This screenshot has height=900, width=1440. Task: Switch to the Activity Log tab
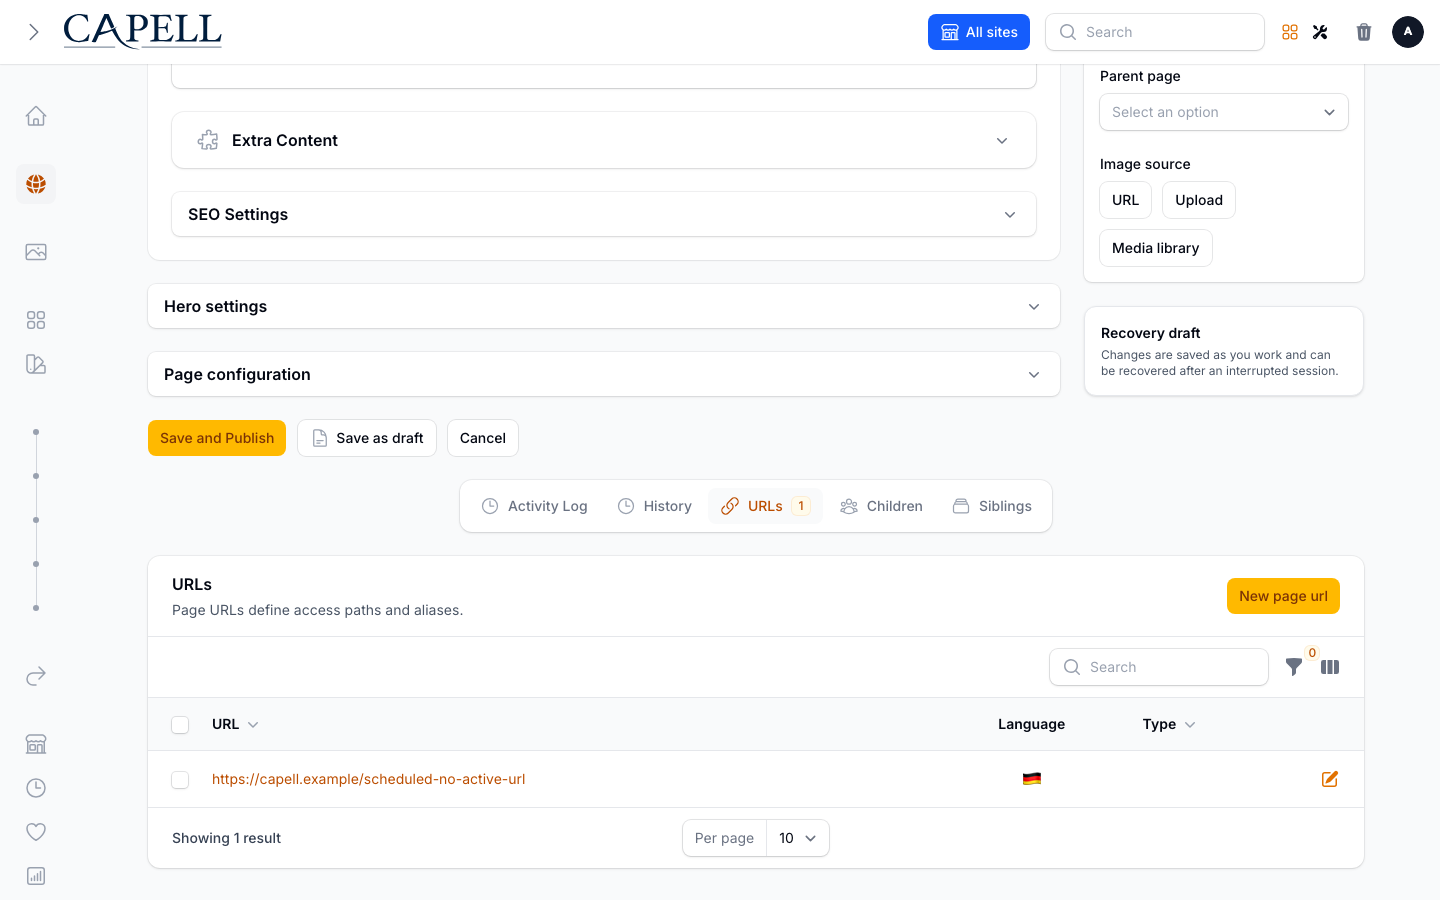535,506
